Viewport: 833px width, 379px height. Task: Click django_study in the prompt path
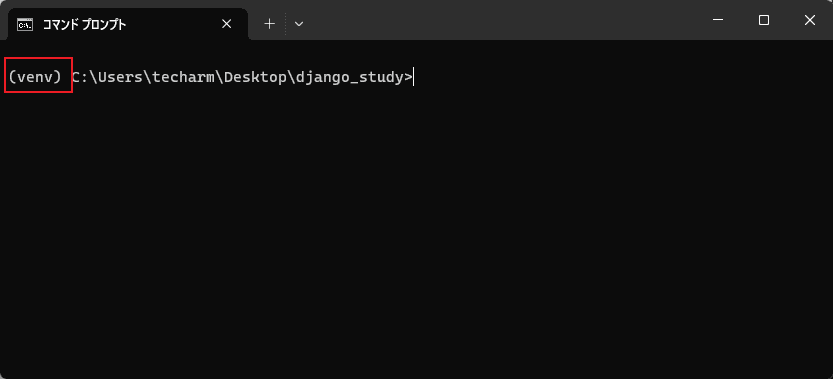click(350, 78)
